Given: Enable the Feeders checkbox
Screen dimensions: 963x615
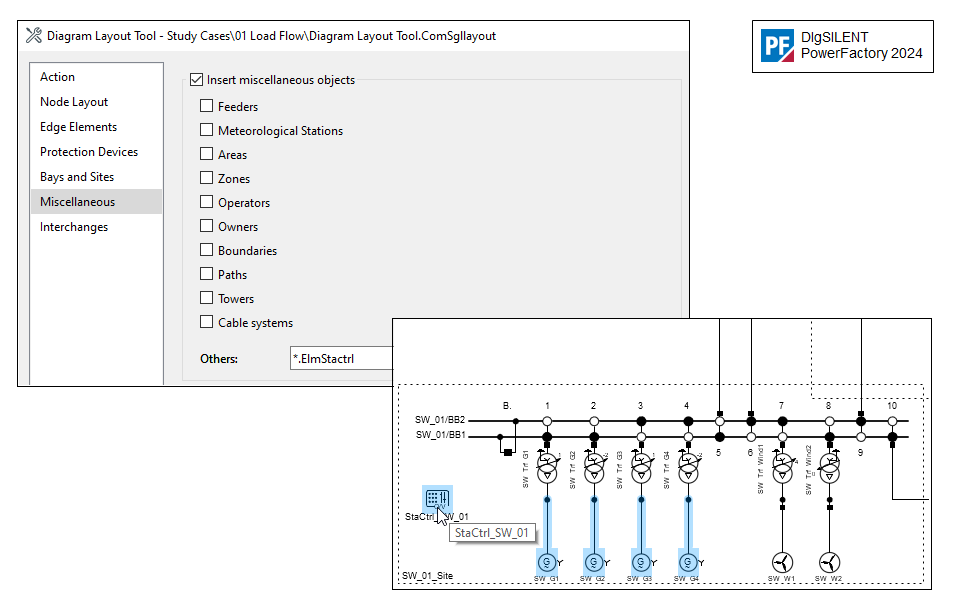Looking at the screenshot, I should pos(207,106).
